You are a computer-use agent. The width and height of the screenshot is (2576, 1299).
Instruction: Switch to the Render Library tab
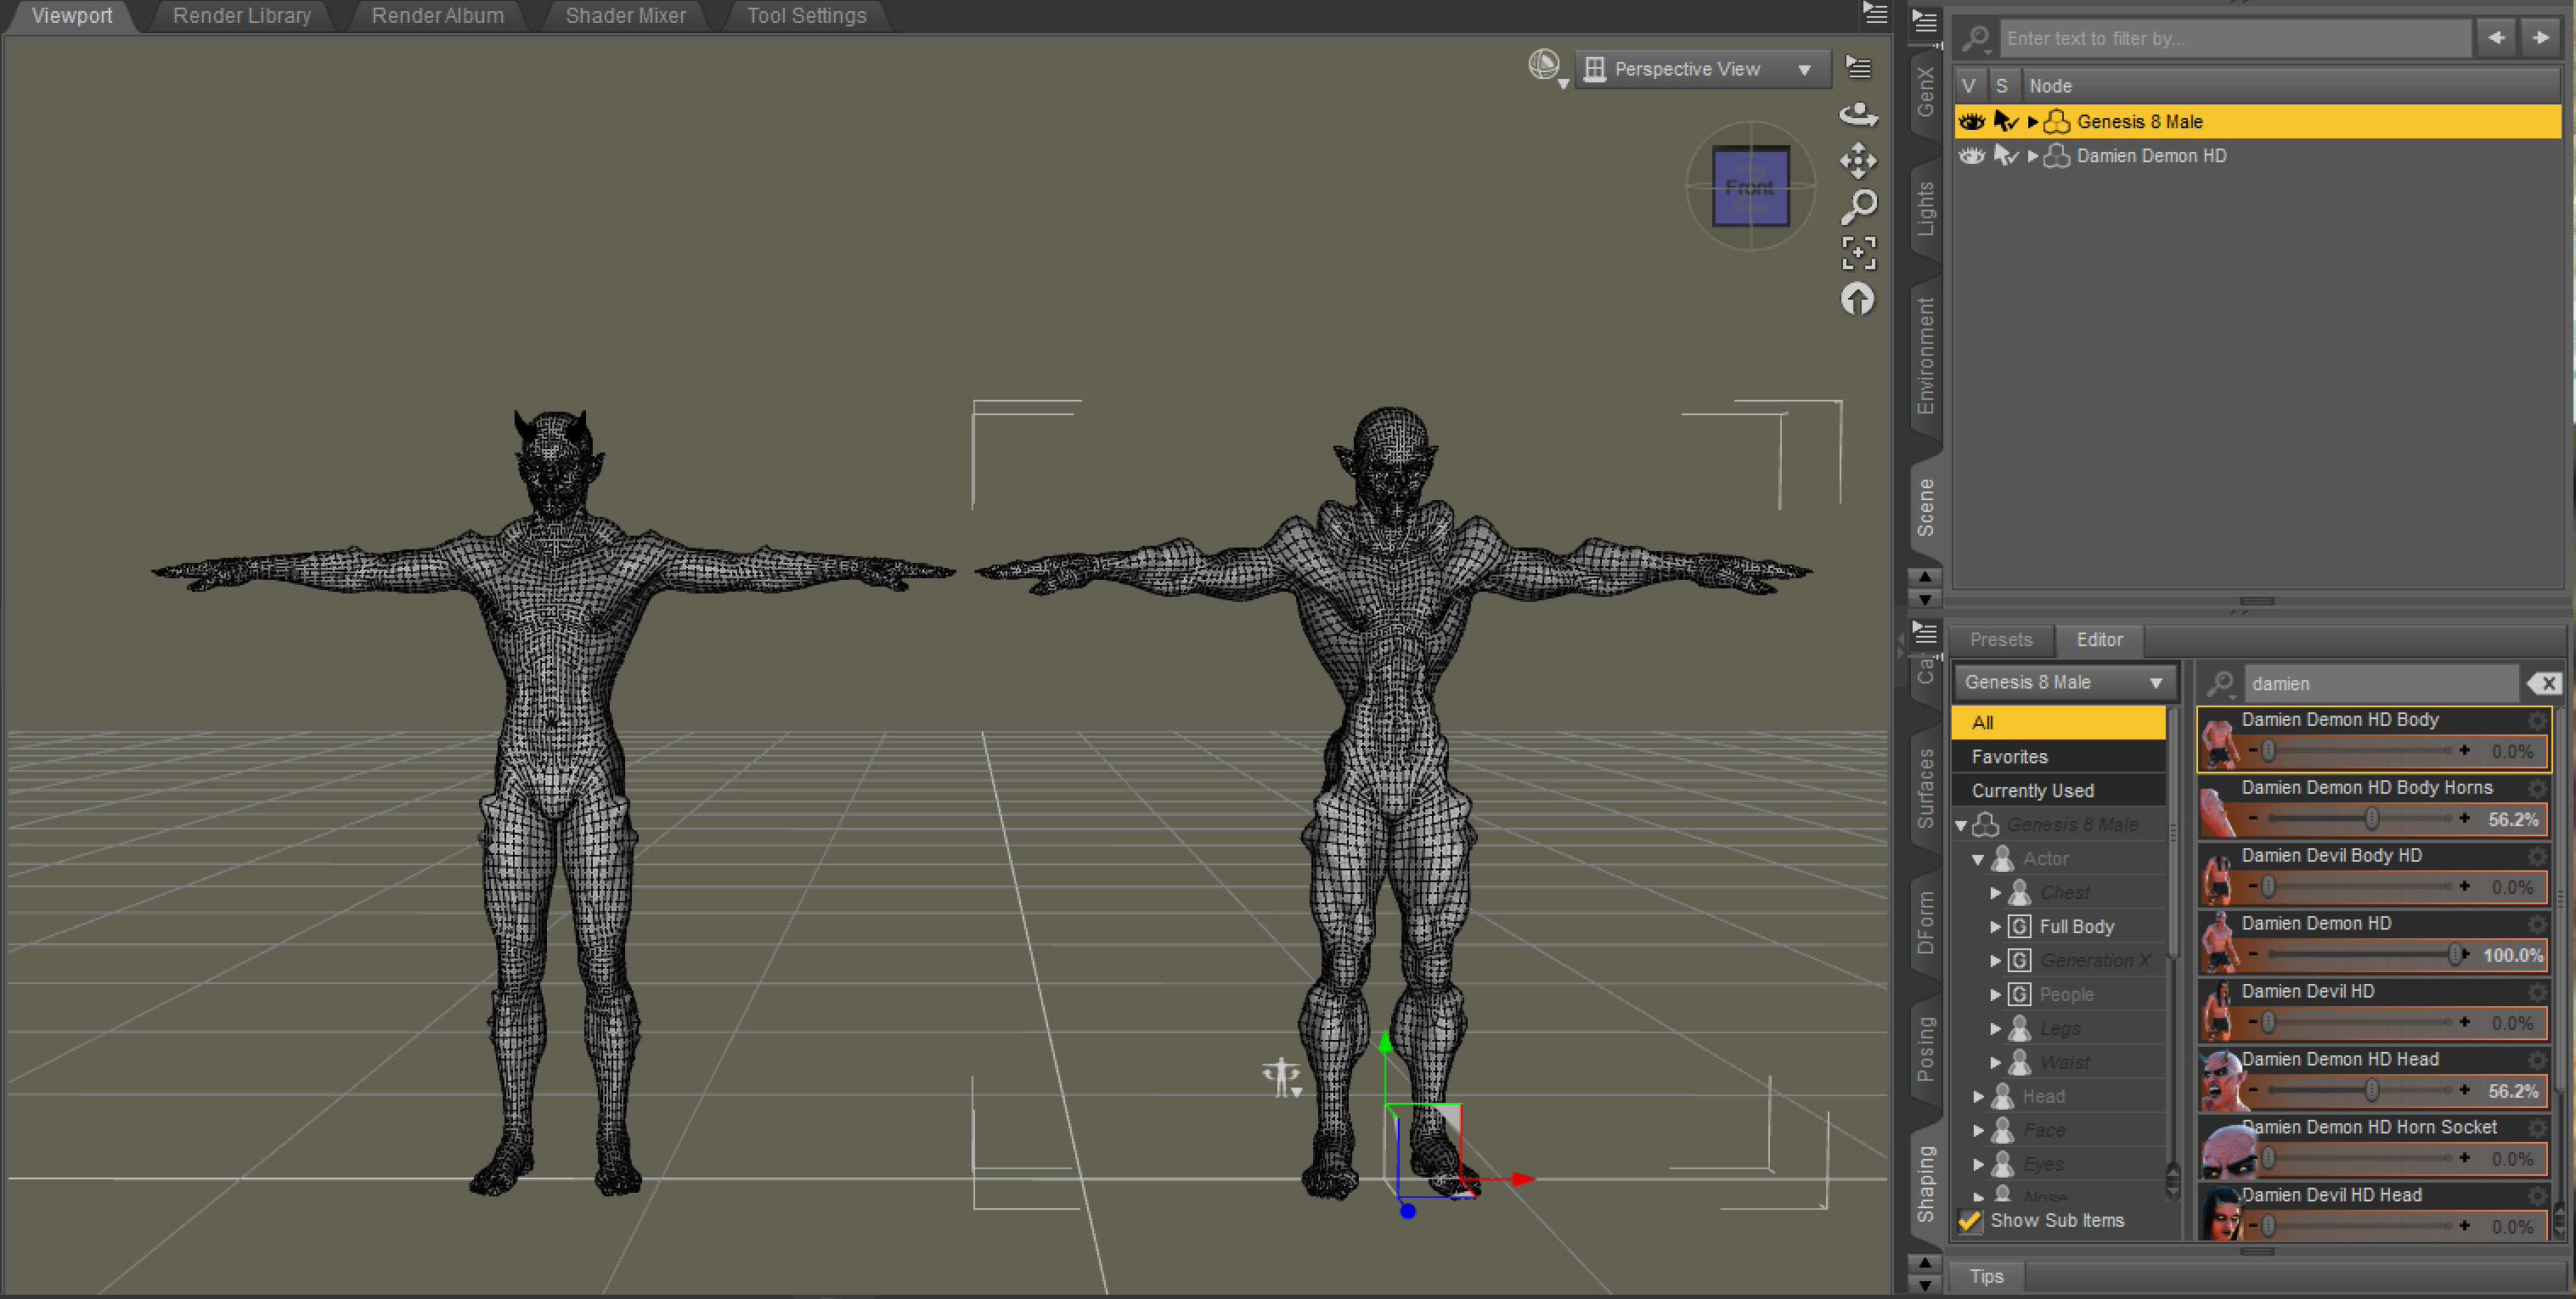[x=241, y=16]
